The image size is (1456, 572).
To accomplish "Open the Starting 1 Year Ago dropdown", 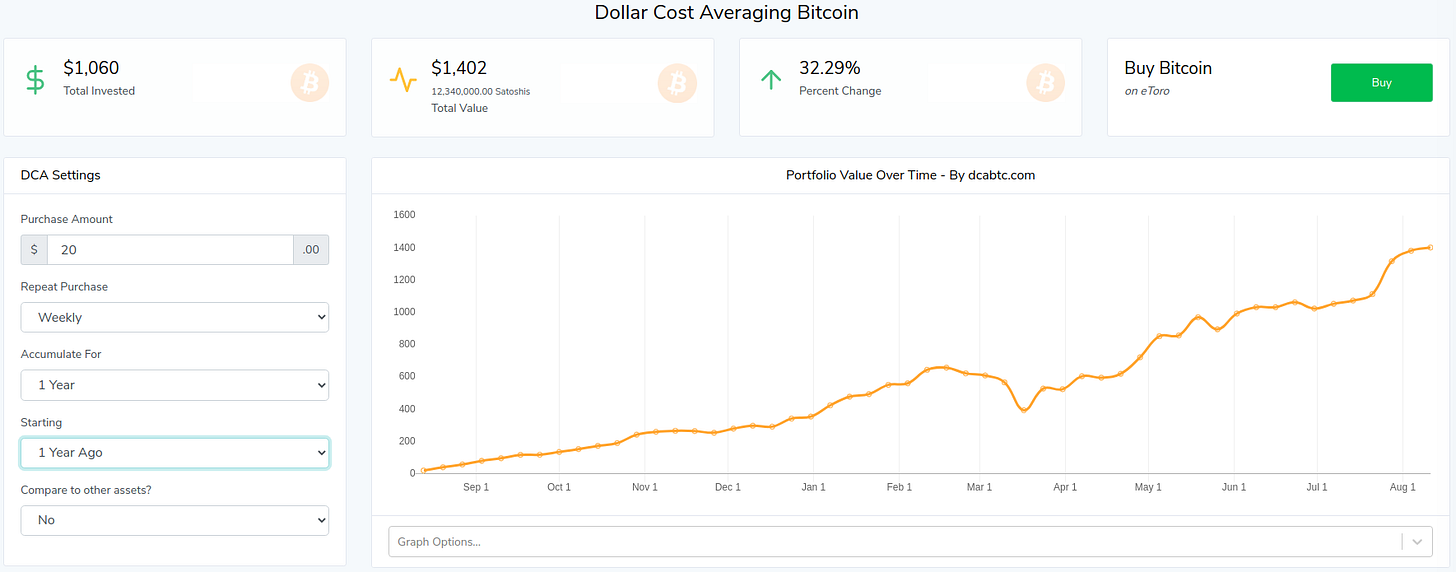I will pyautogui.click(x=175, y=453).
